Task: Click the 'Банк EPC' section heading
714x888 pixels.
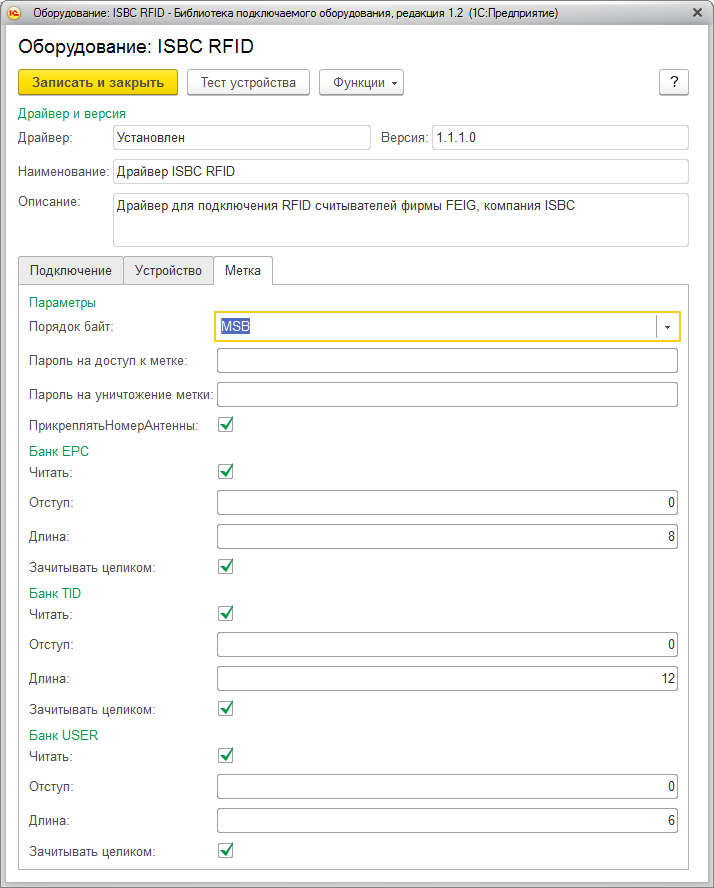Action: [59, 451]
